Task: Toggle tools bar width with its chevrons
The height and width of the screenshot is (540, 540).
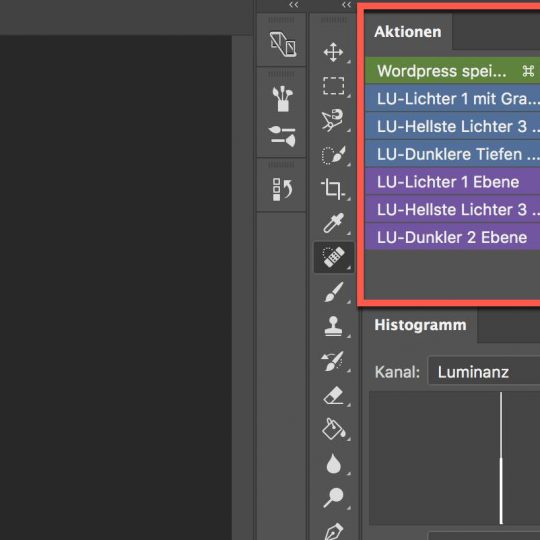Action: pos(347,5)
